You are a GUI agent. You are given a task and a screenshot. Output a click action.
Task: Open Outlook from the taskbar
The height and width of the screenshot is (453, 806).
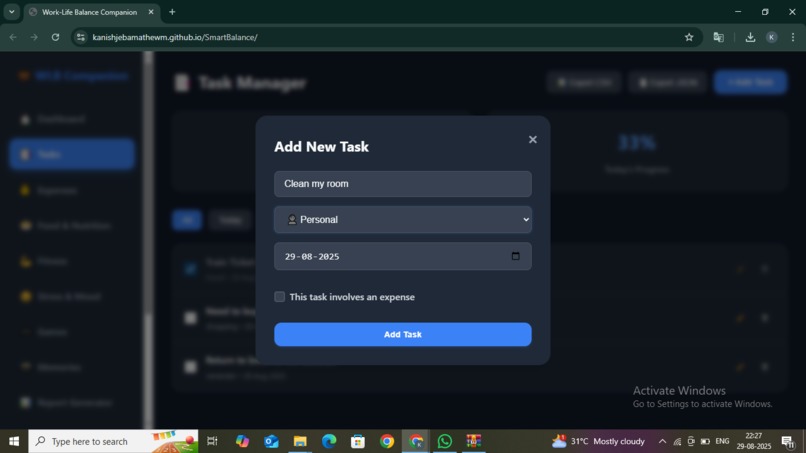click(x=271, y=441)
